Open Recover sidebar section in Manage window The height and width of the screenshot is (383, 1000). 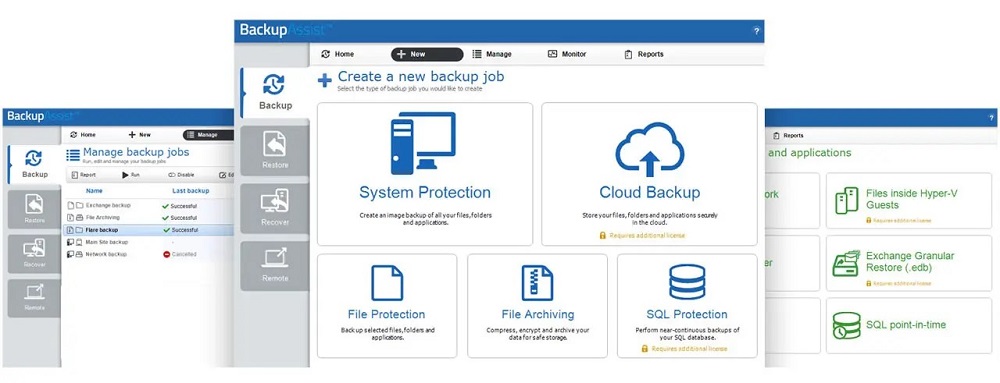pos(34,254)
